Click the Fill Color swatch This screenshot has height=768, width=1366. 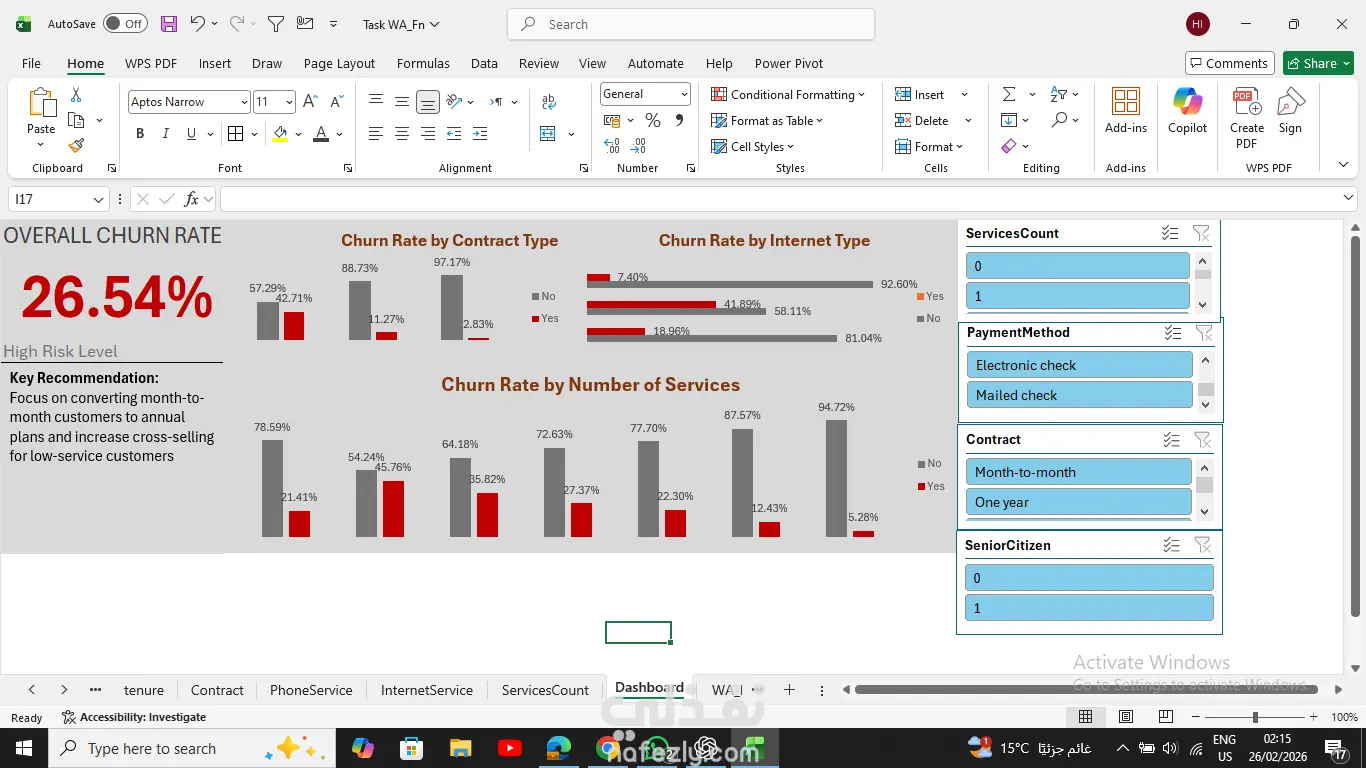click(280, 134)
